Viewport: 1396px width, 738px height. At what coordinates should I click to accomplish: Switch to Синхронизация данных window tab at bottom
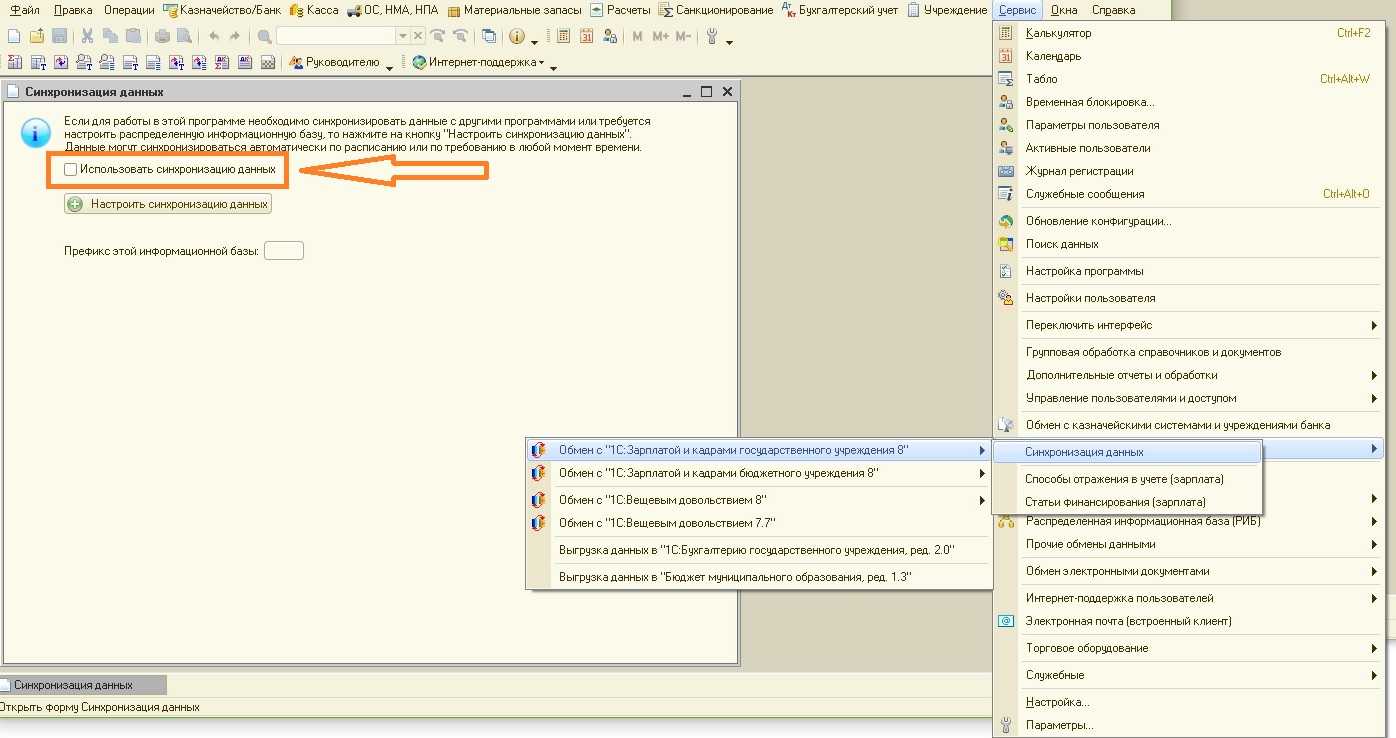(83, 685)
